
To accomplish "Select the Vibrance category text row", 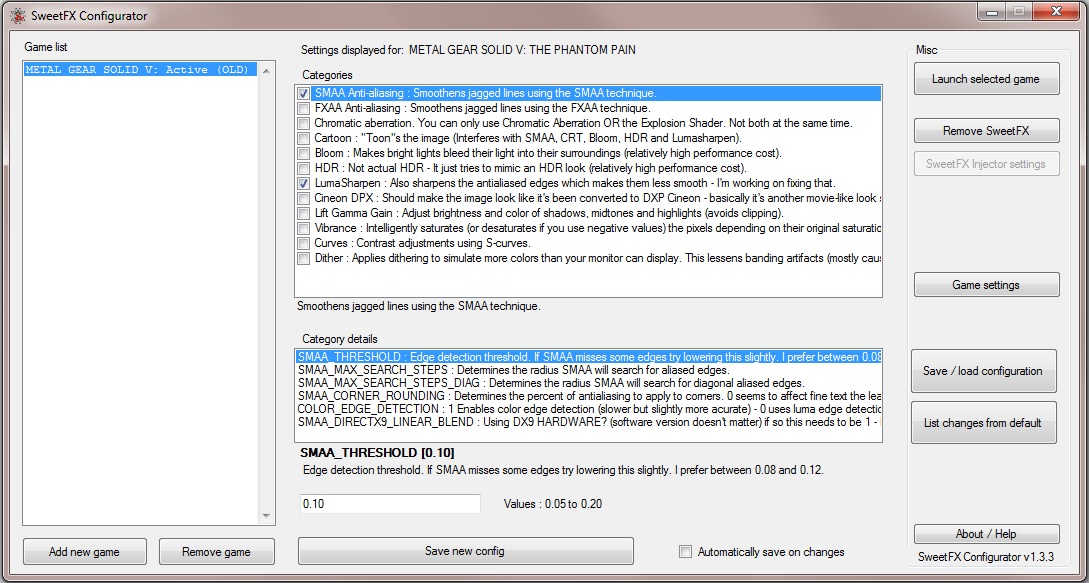I will [x=597, y=228].
